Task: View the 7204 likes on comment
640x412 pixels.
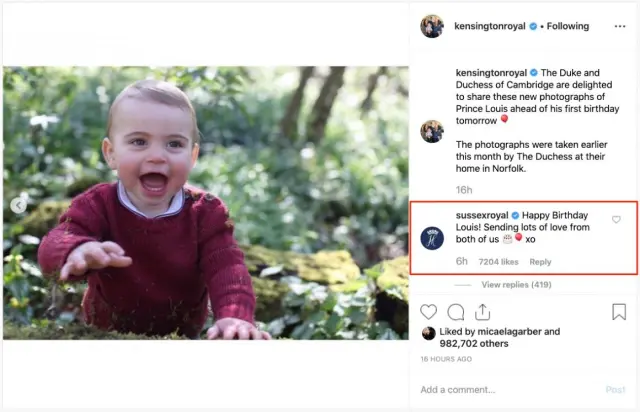Action: pos(498,262)
